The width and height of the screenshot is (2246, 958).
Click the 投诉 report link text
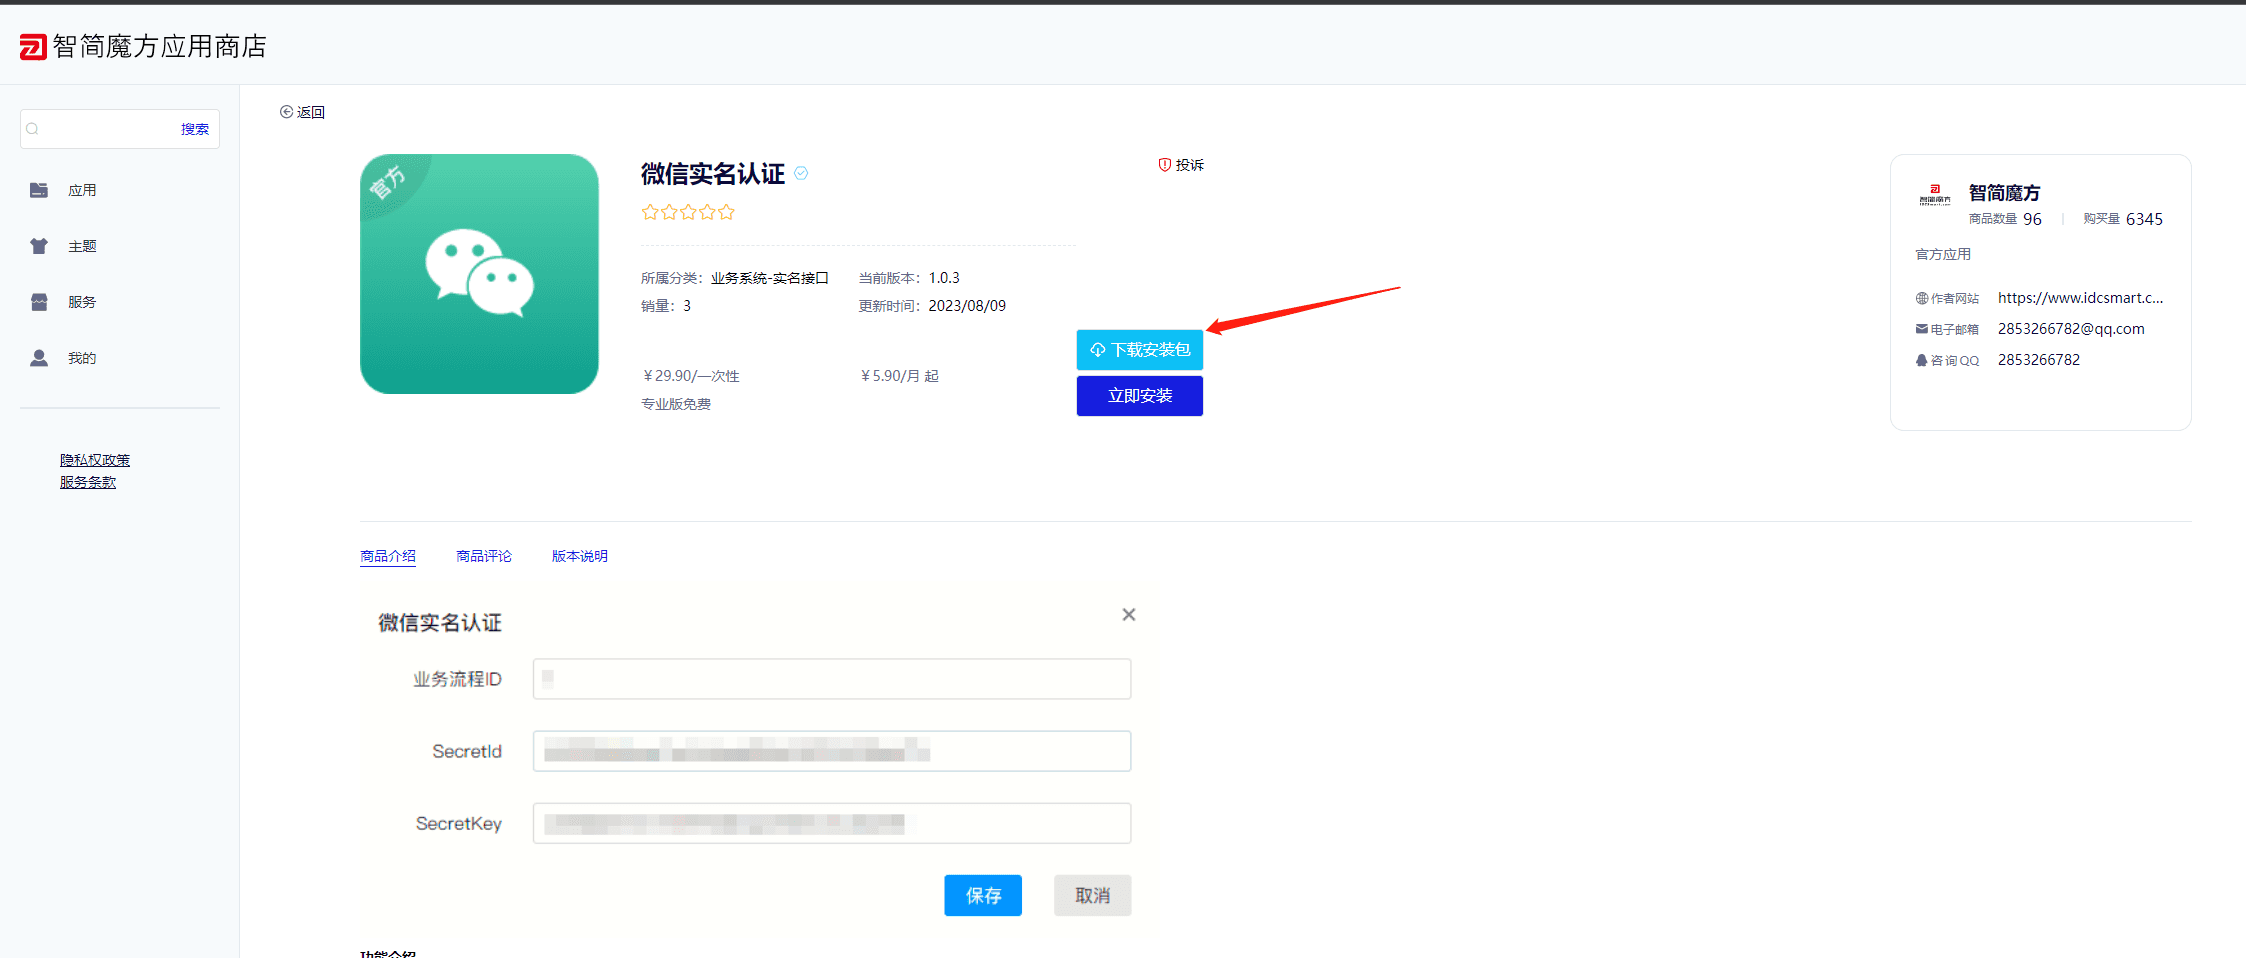(1190, 165)
